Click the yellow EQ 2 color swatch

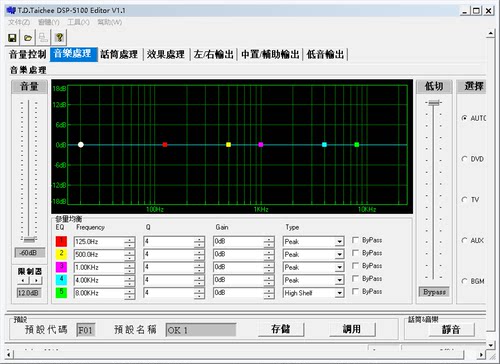coord(61,254)
